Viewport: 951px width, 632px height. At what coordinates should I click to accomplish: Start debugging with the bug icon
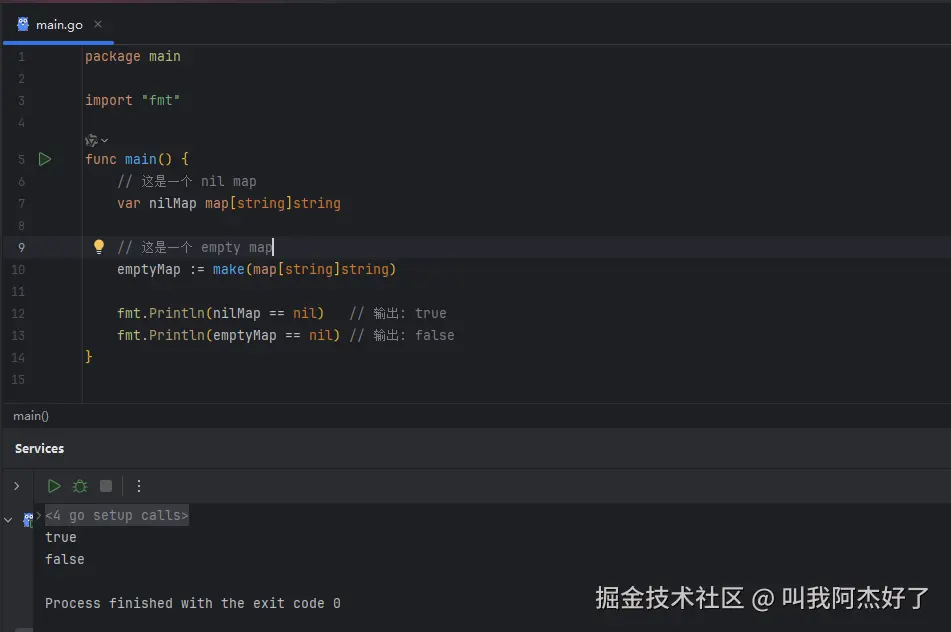coord(80,486)
